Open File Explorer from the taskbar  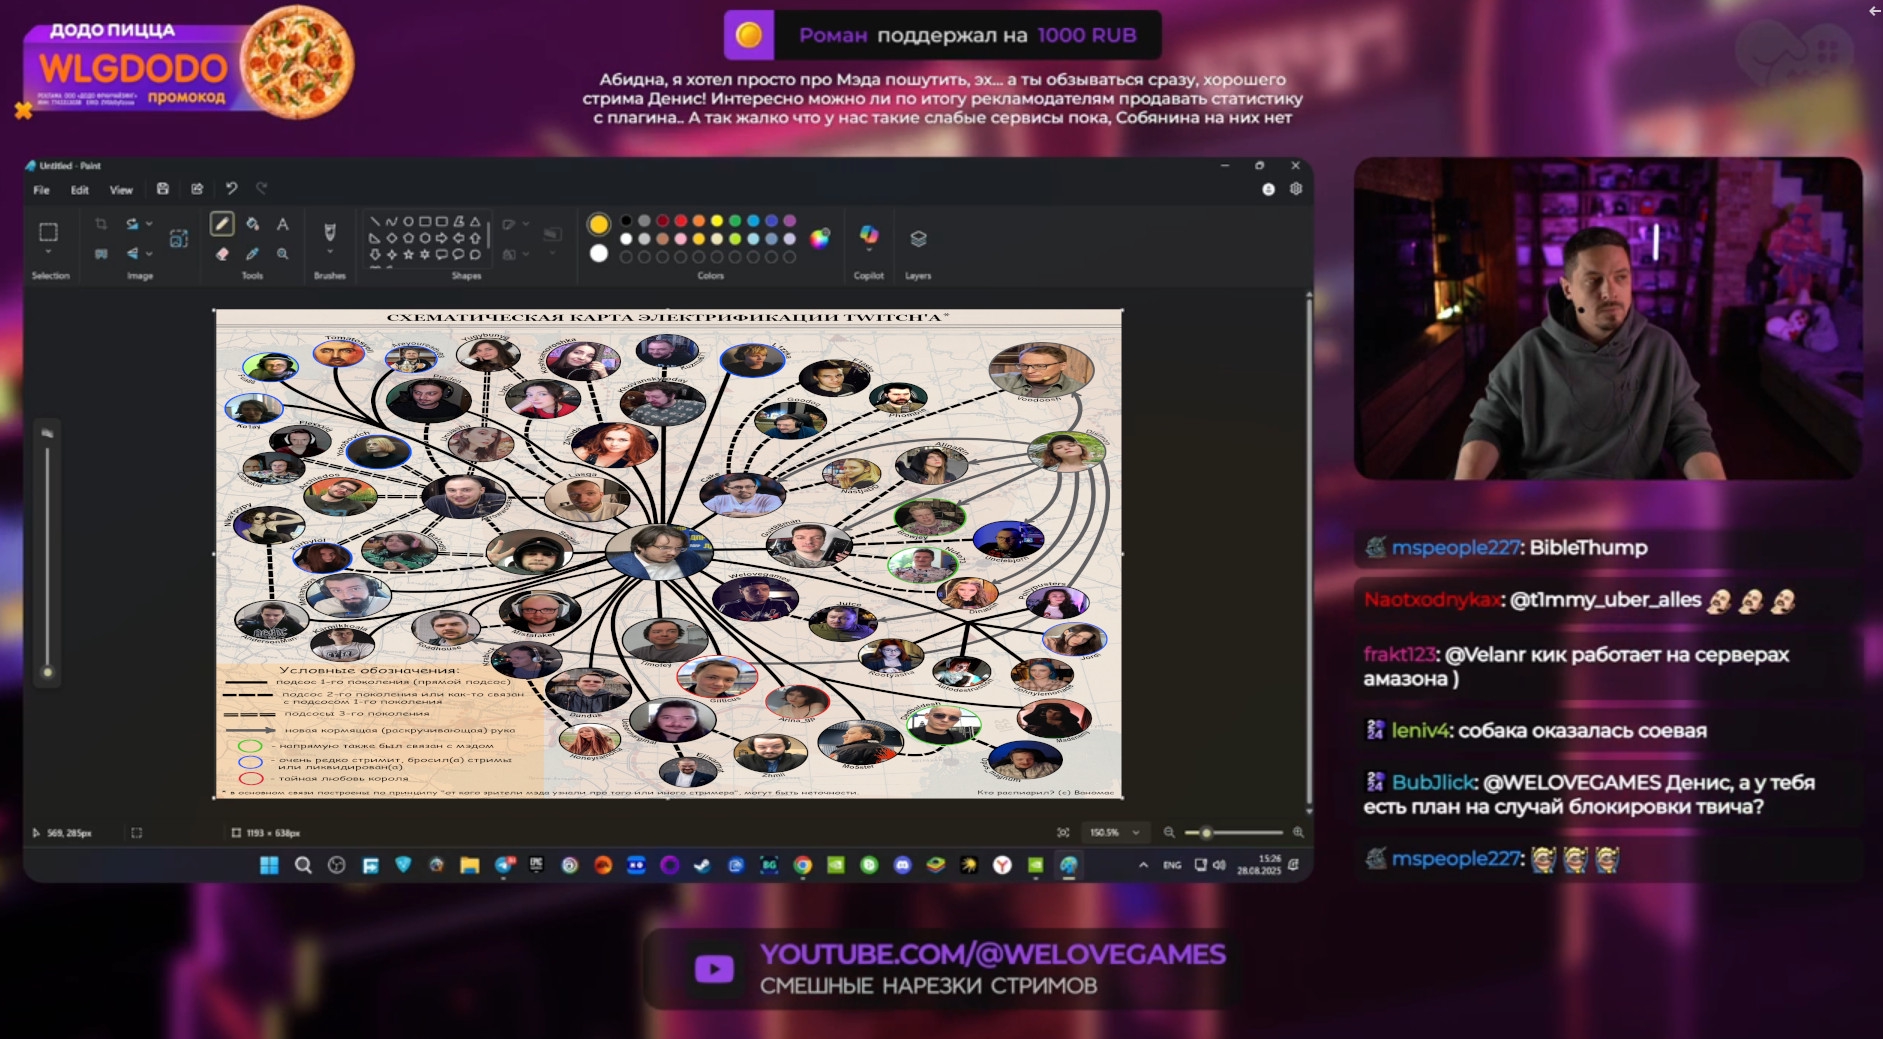[x=469, y=865]
